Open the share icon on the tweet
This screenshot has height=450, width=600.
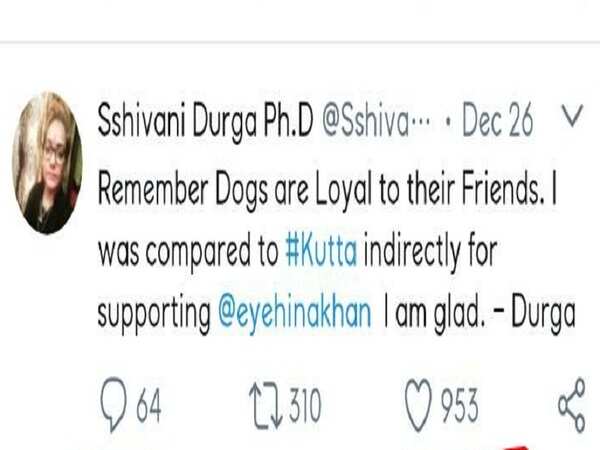pos(572,405)
